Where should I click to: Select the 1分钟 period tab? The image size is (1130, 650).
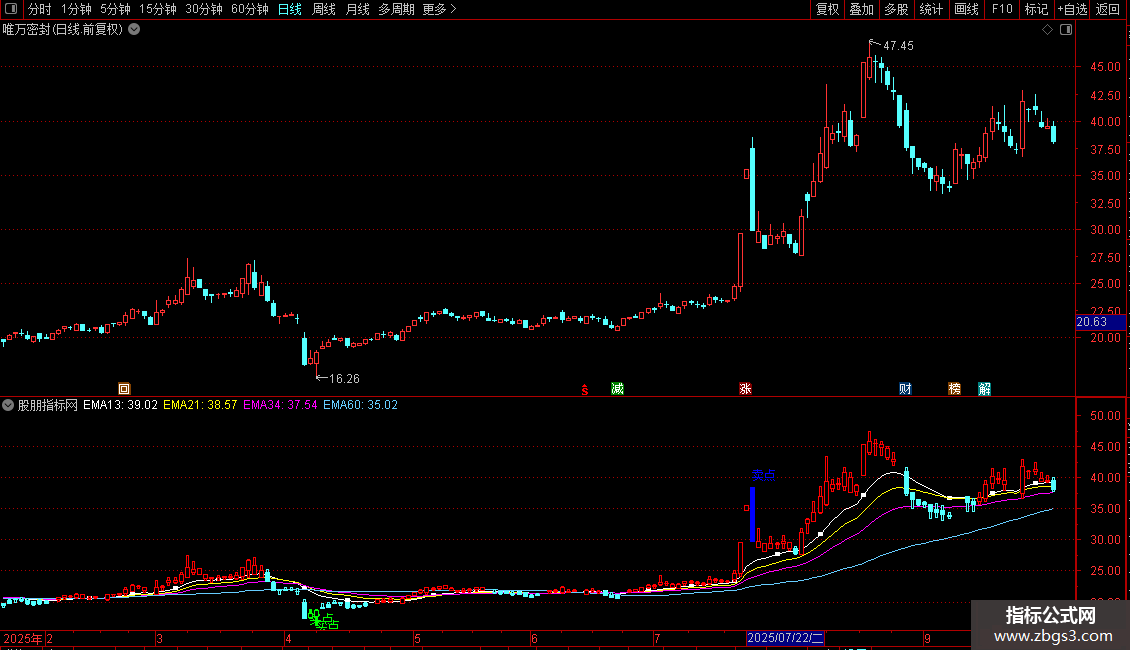click(x=76, y=9)
